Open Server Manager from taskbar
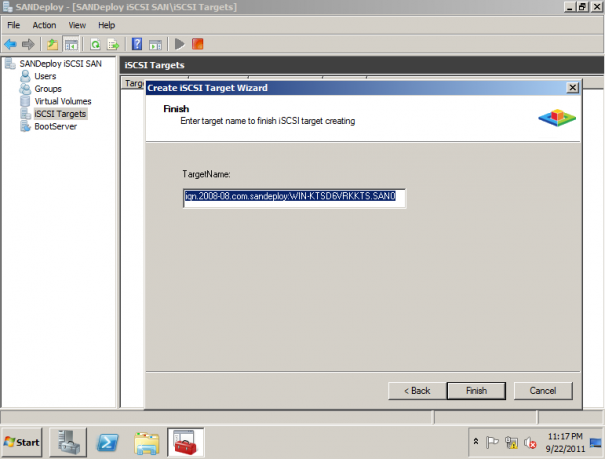The width and height of the screenshot is (605, 459). pyautogui.click(x=68, y=442)
